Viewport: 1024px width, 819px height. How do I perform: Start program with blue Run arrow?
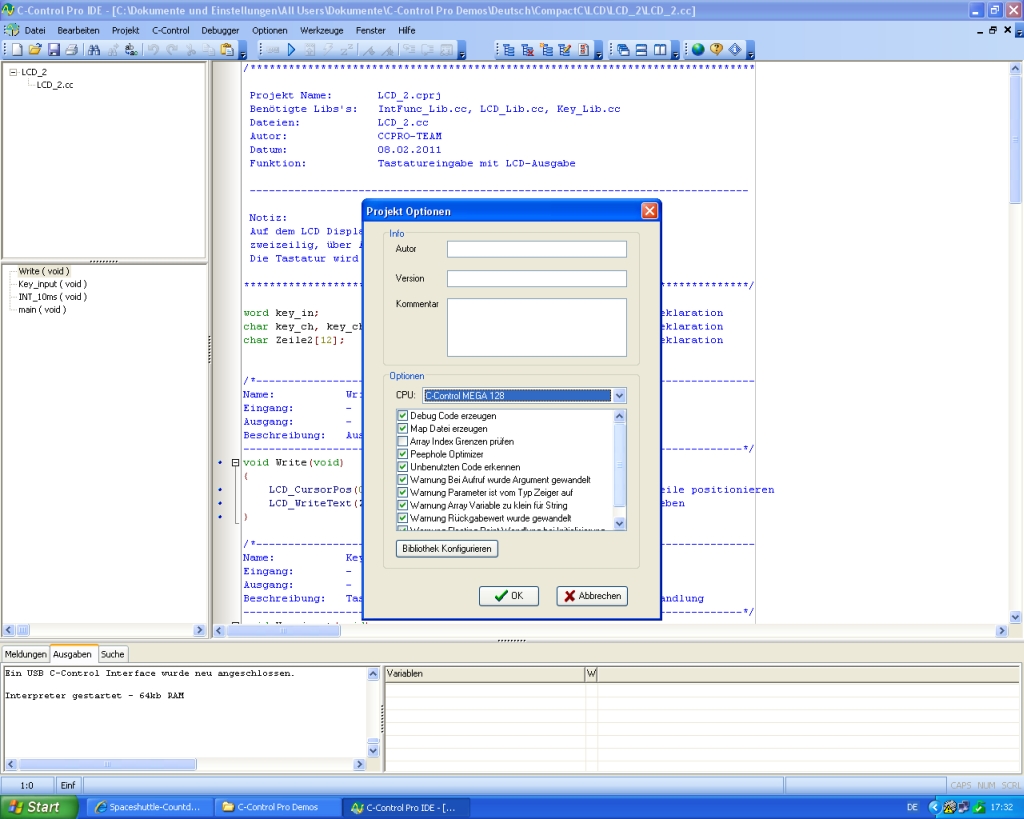pyautogui.click(x=291, y=50)
